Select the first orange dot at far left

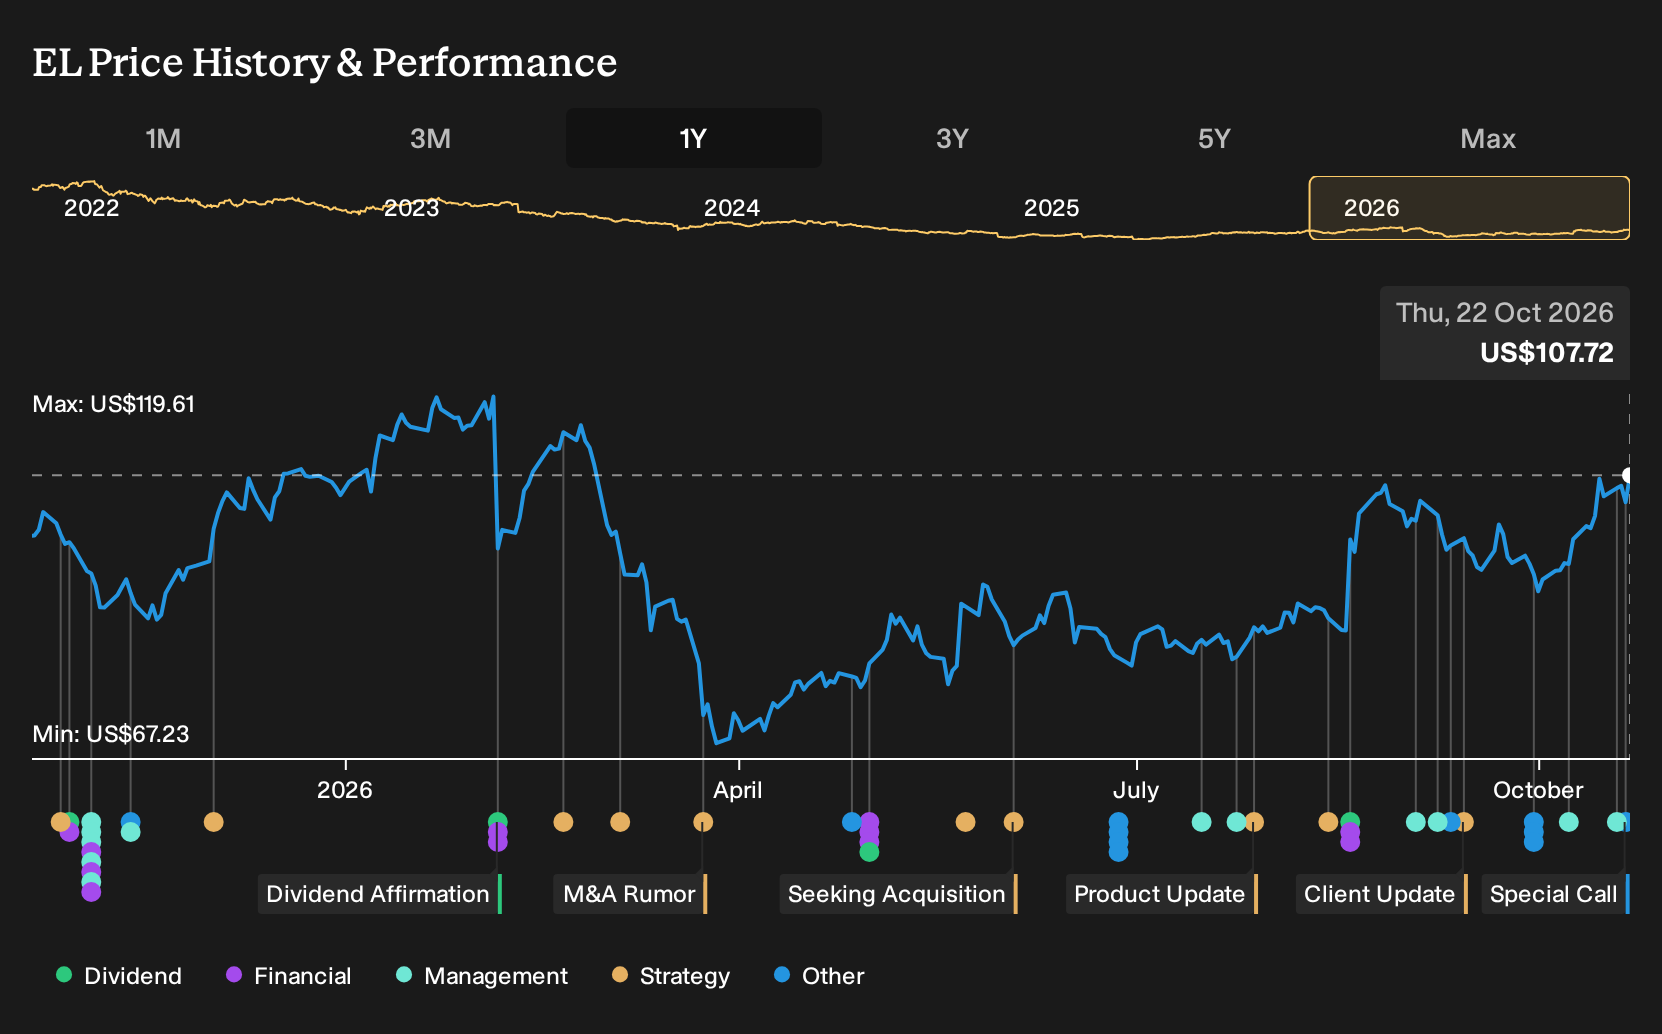point(60,822)
